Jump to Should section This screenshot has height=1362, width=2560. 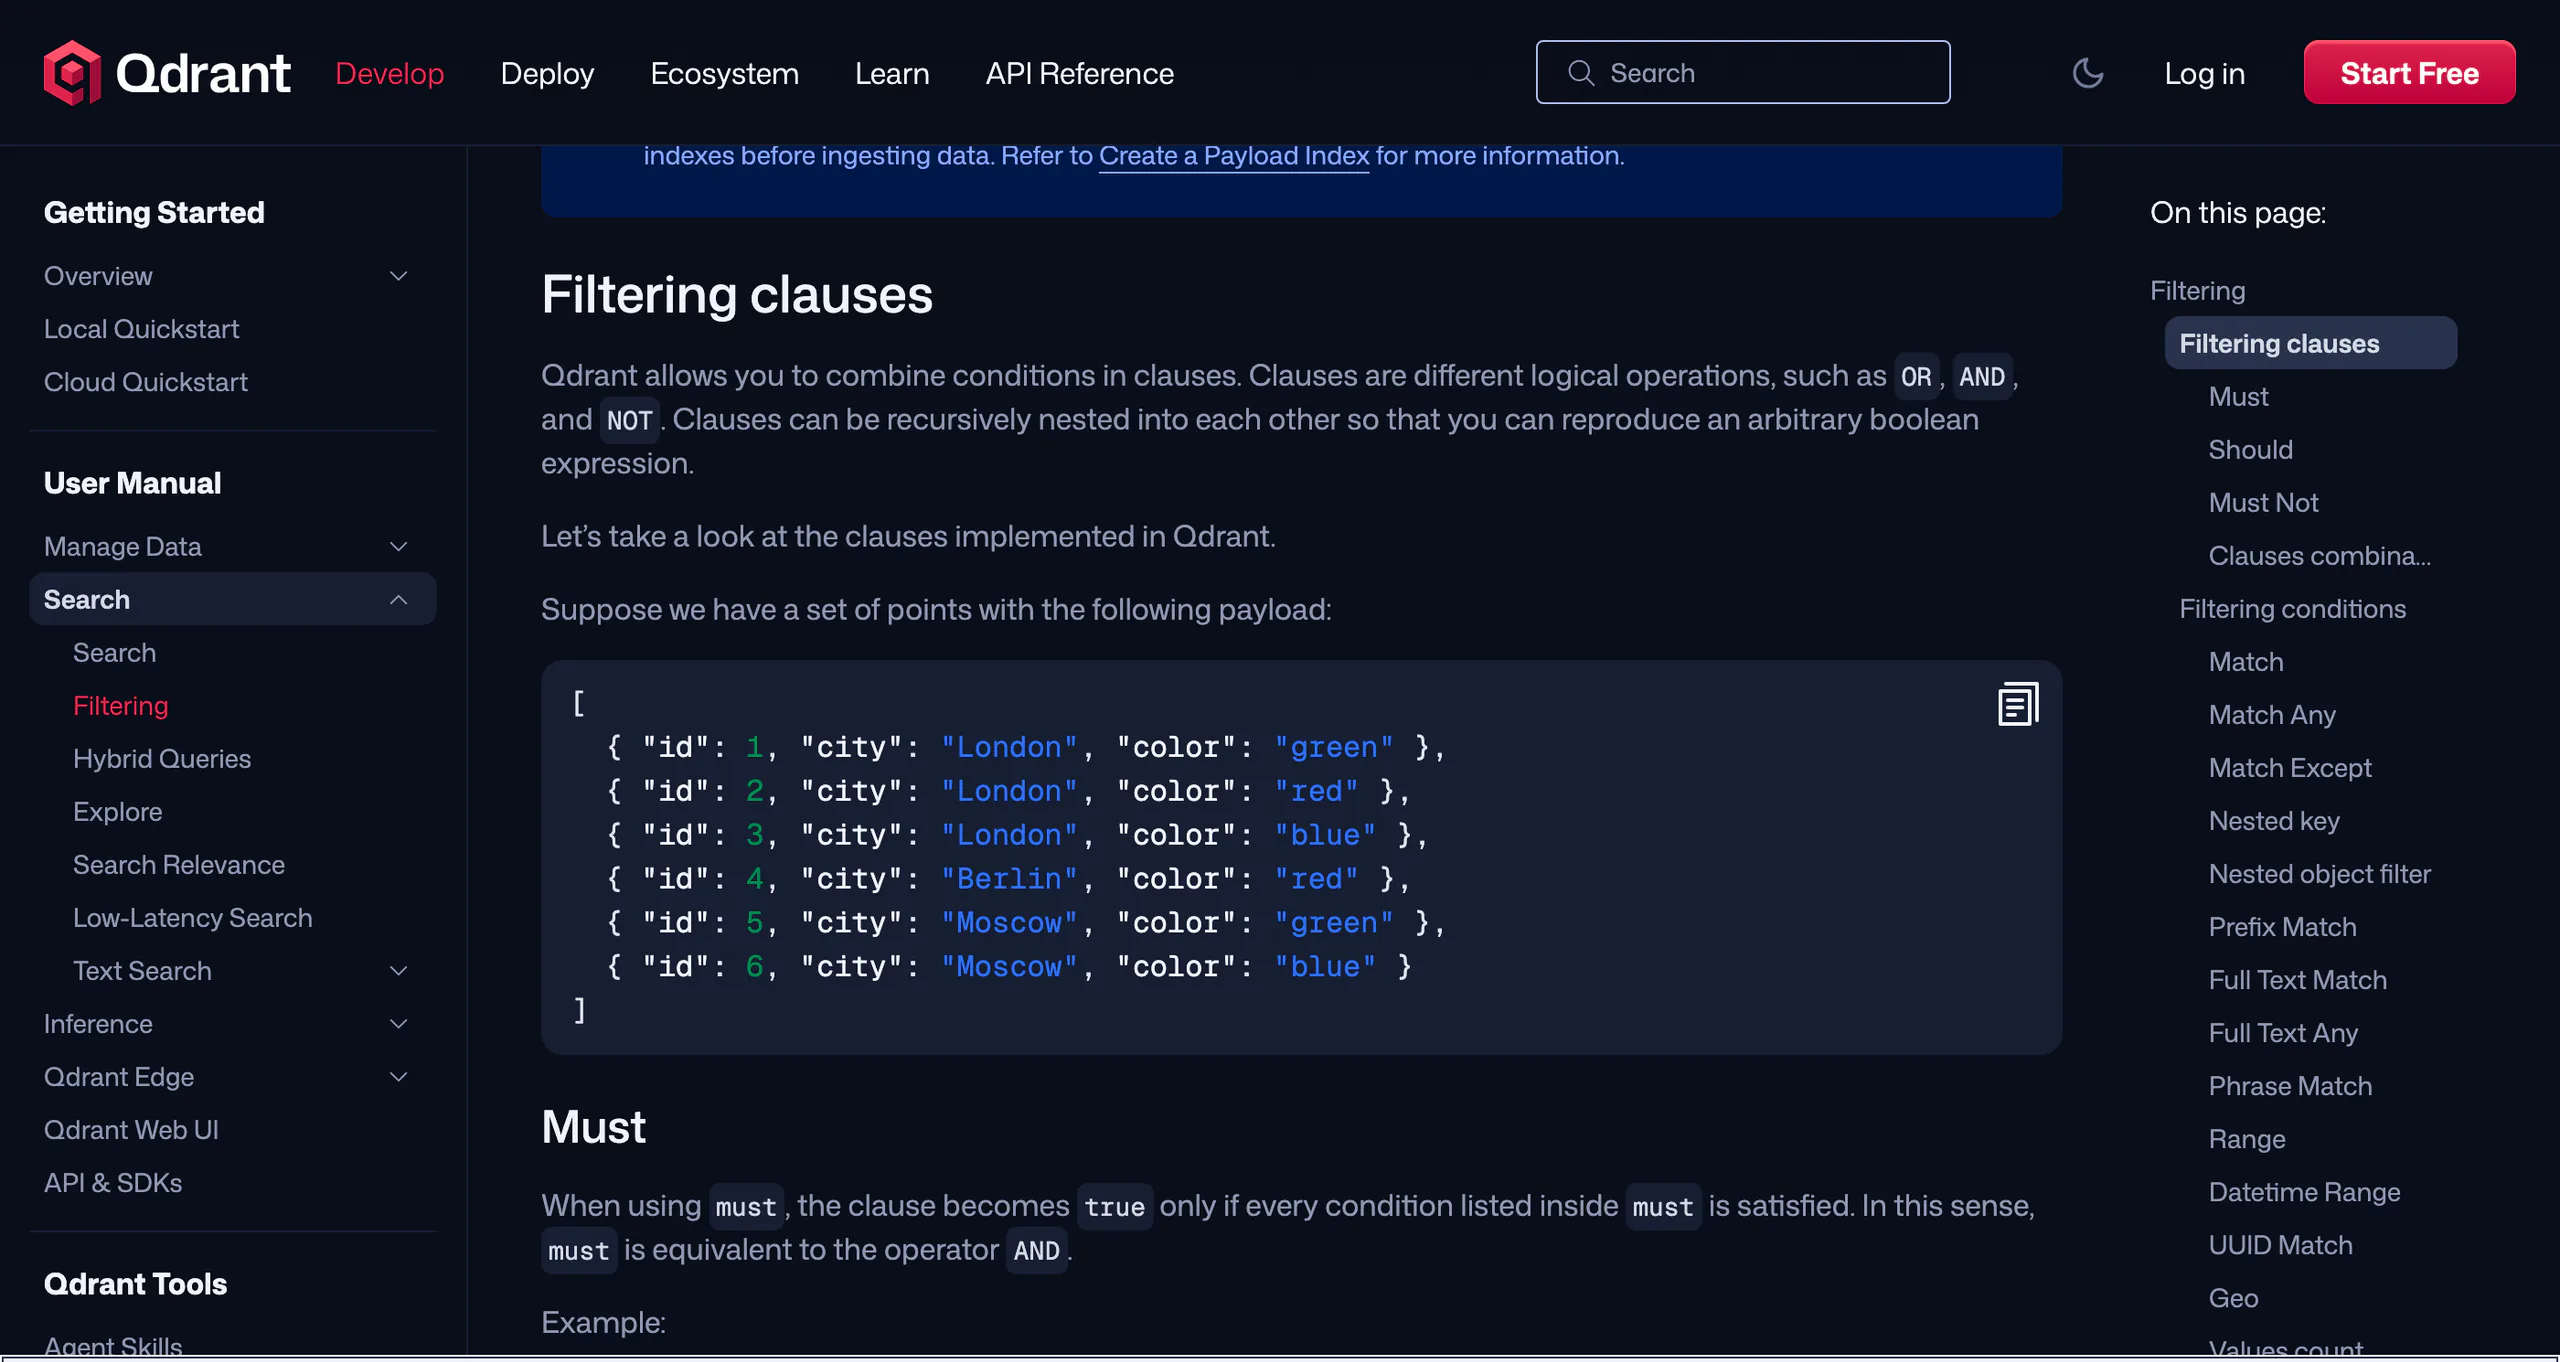(2250, 450)
